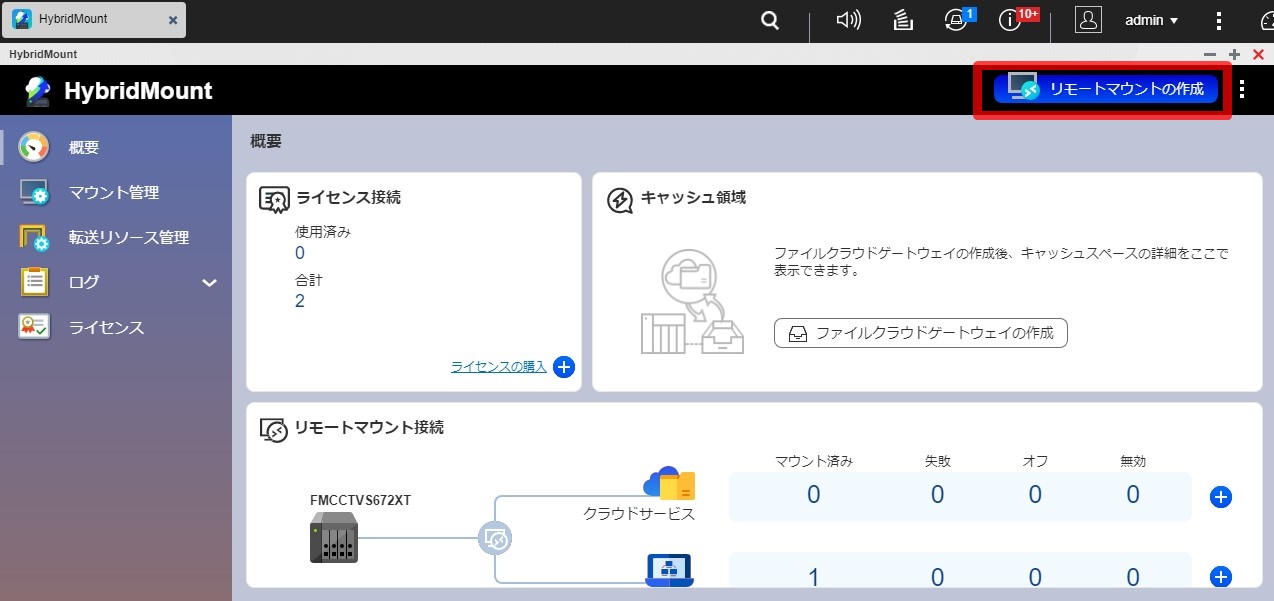The image size is (1274, 601).
Task: Open external devices icon with badge 1
Action: tap(957, 20)
